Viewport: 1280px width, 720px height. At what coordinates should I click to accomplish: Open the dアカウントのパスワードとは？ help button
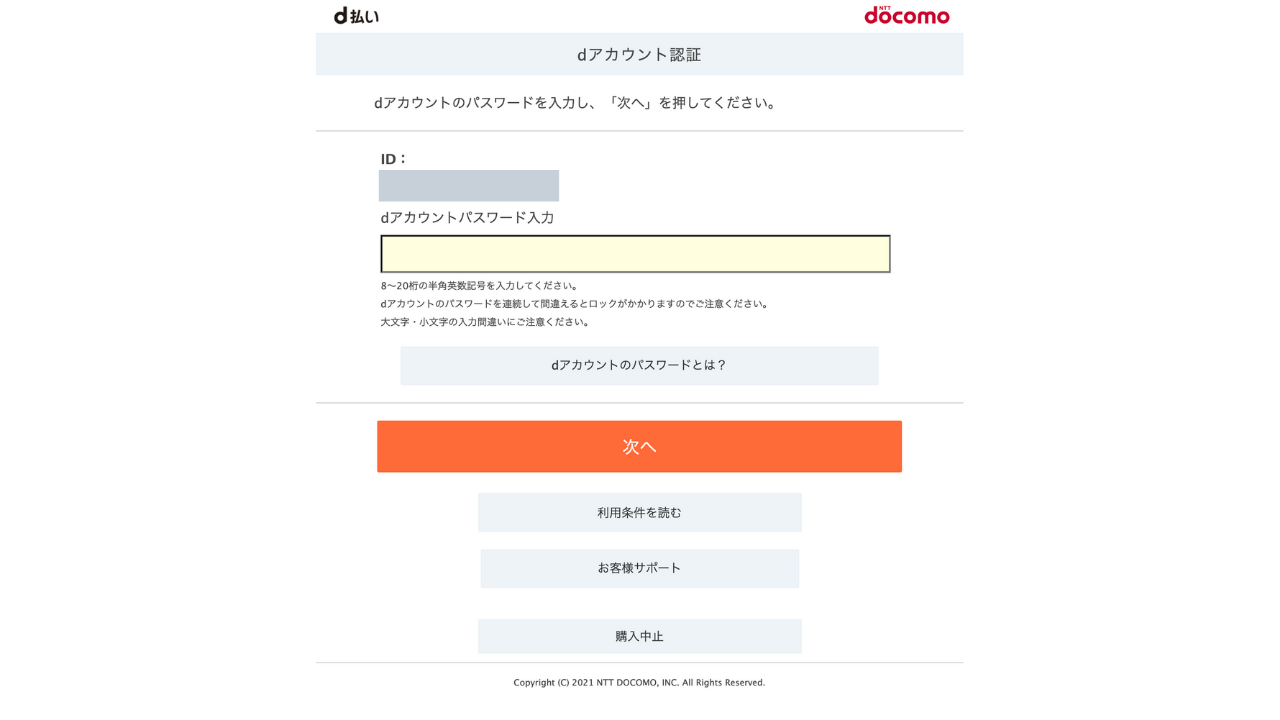point(639,366)
